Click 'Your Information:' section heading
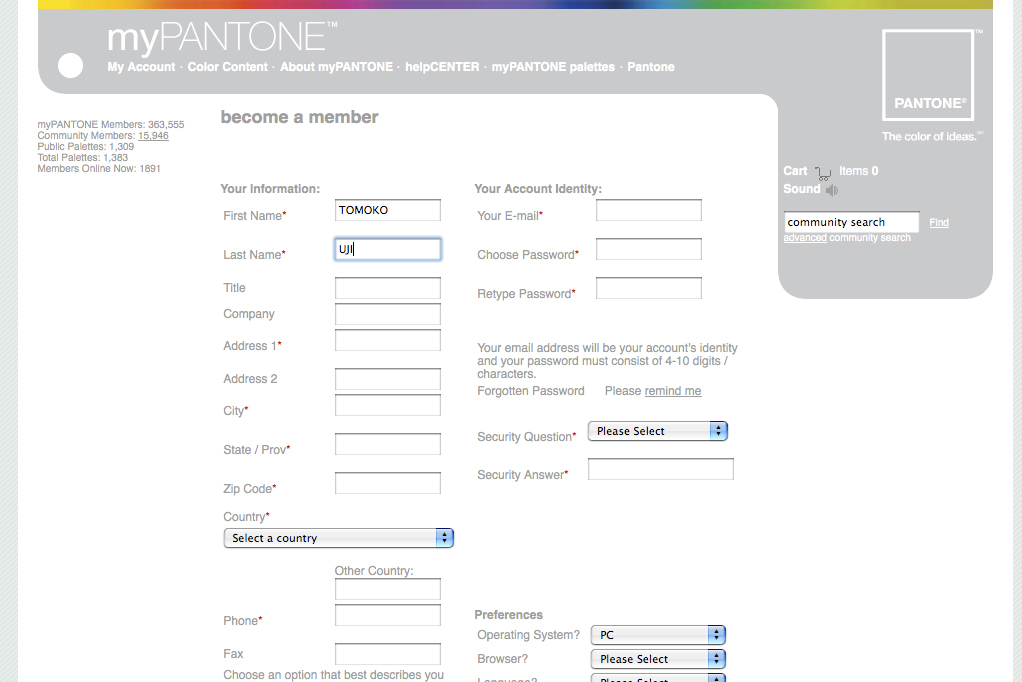The width and height of the screenshot is (1022, 682). [270, 189]
